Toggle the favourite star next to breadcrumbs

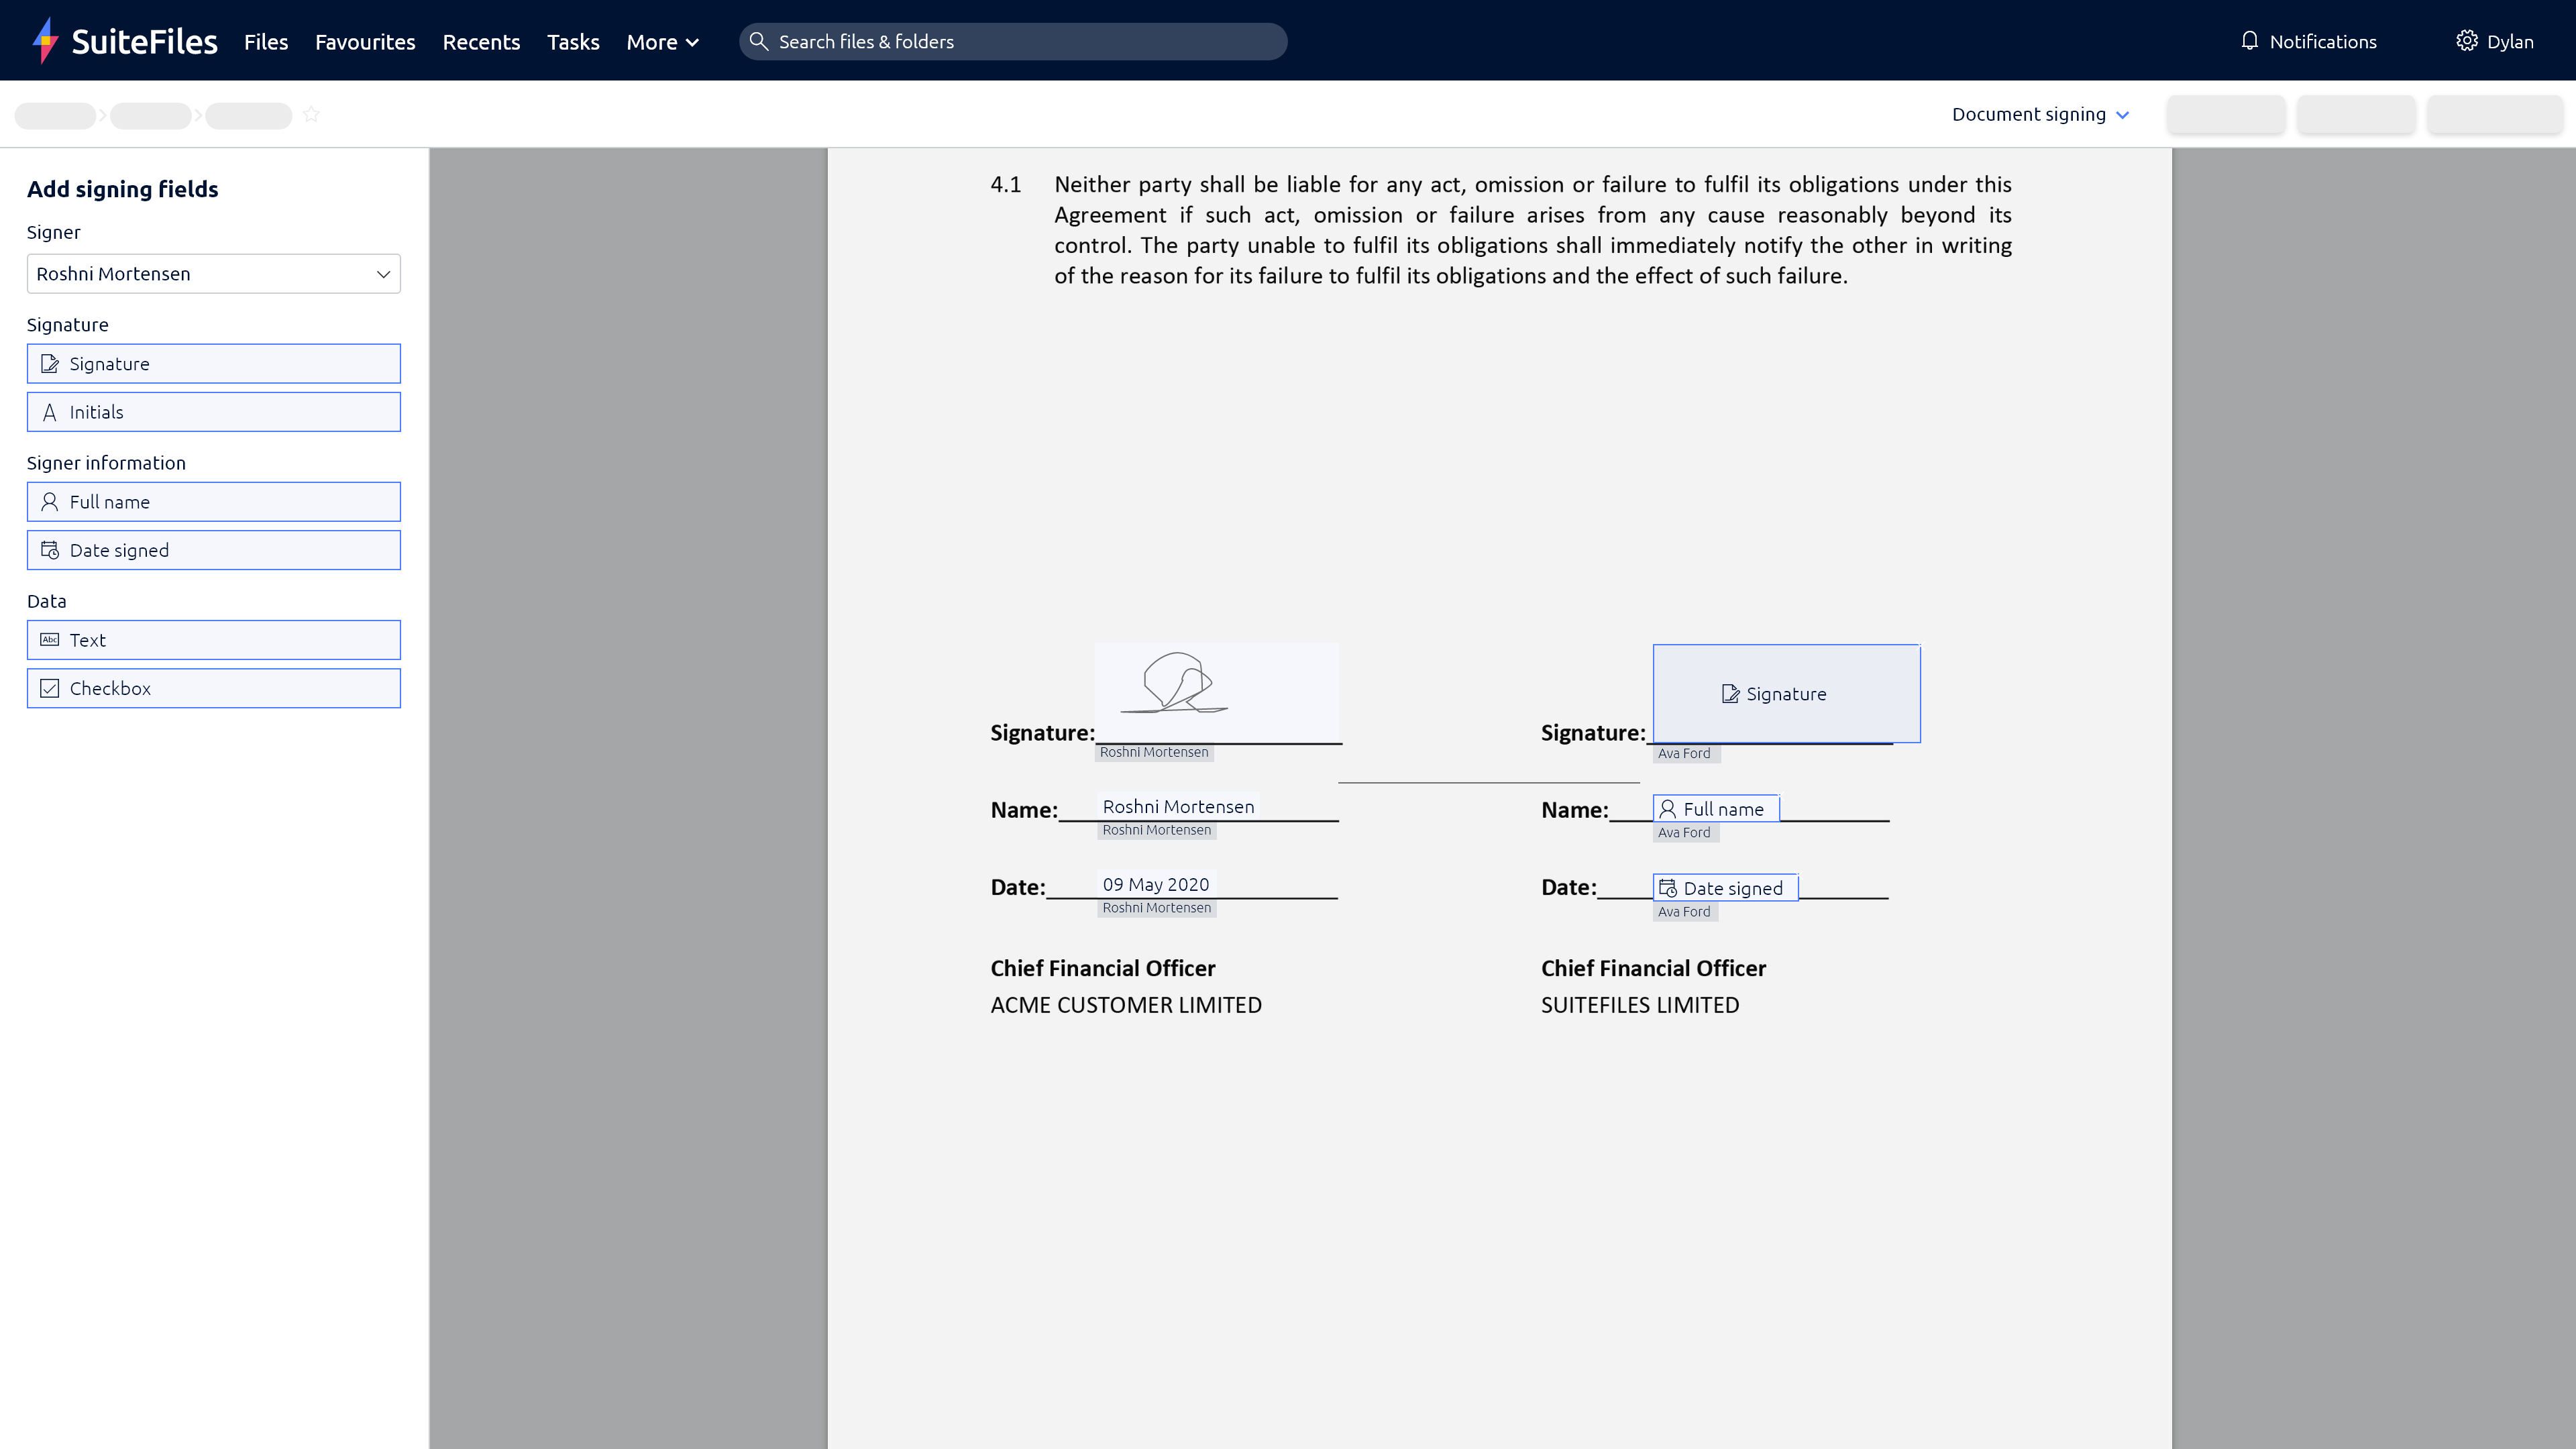(311, 114)
